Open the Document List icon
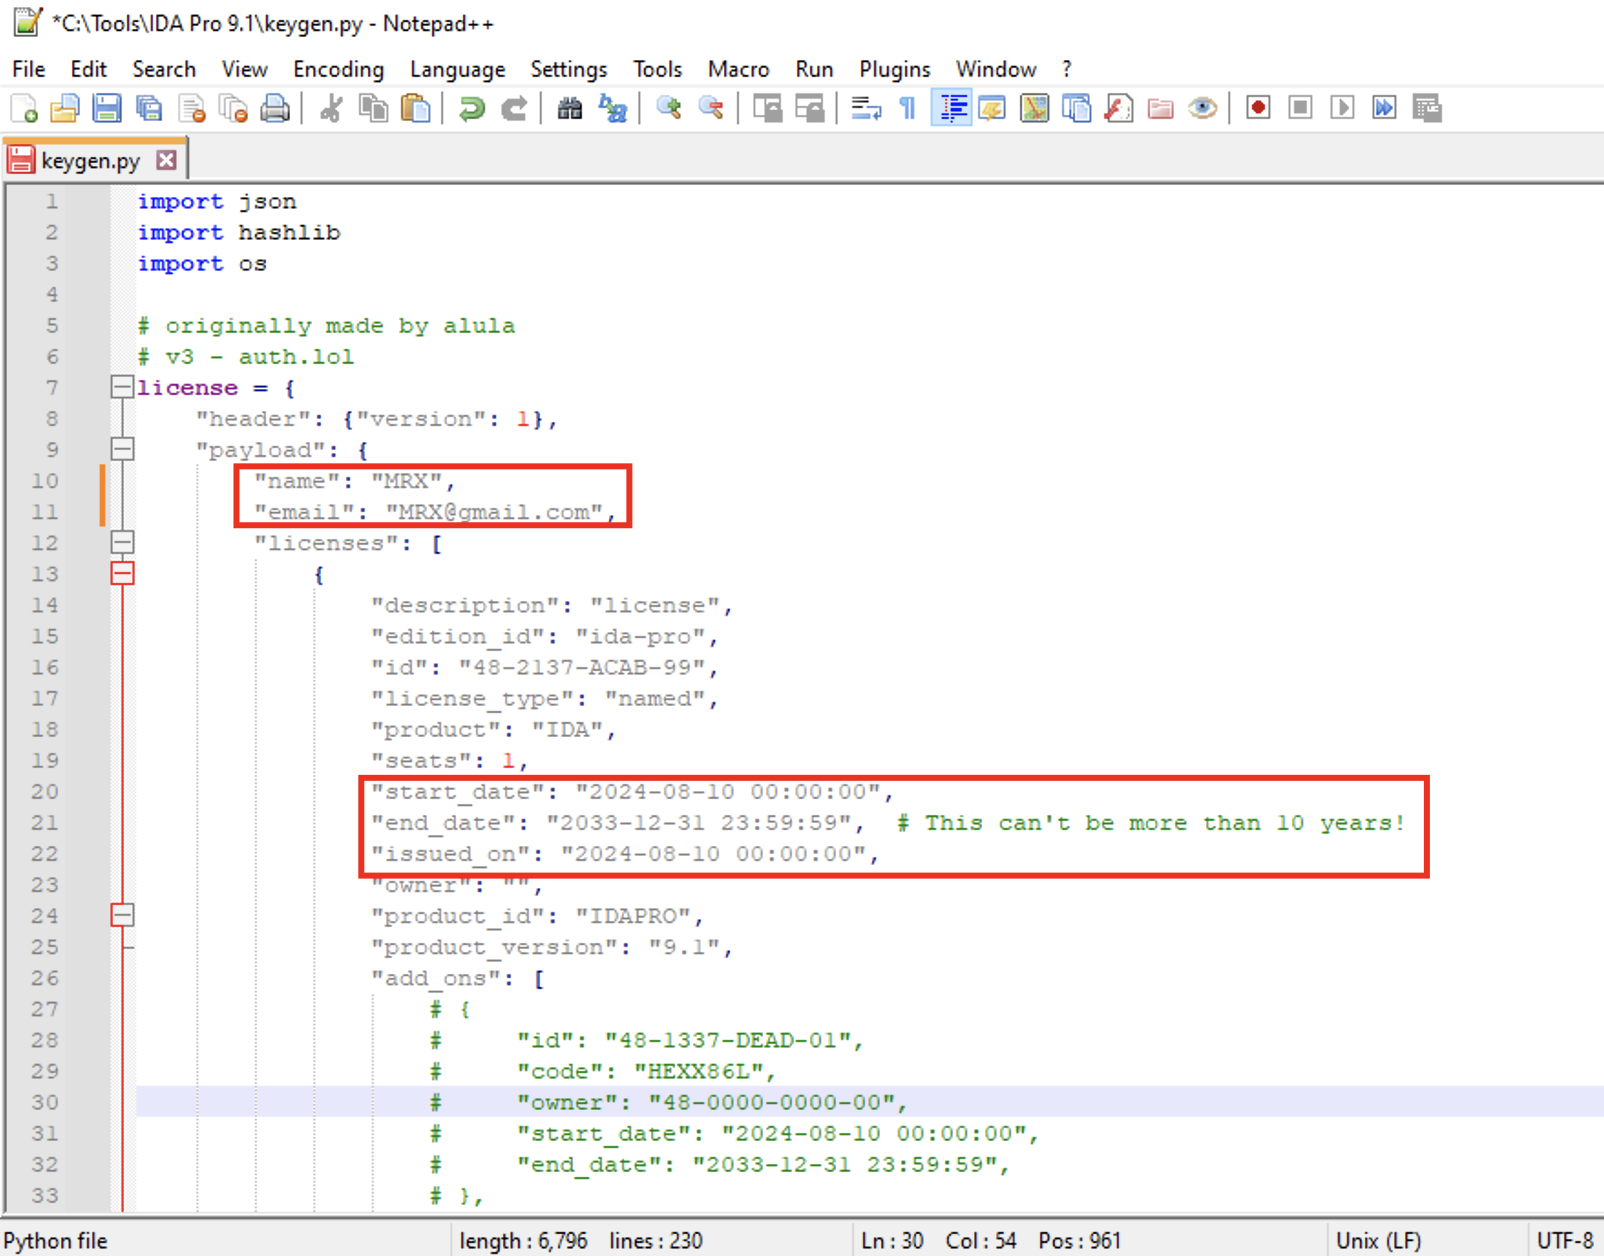1604x1256 pixels. click(x=1077, y=108)
